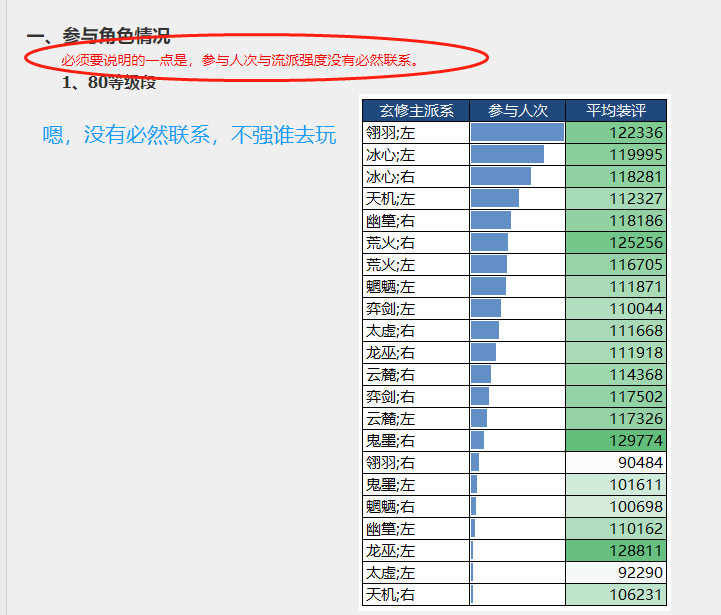Click the value 114368

click(x=636, y=375)
